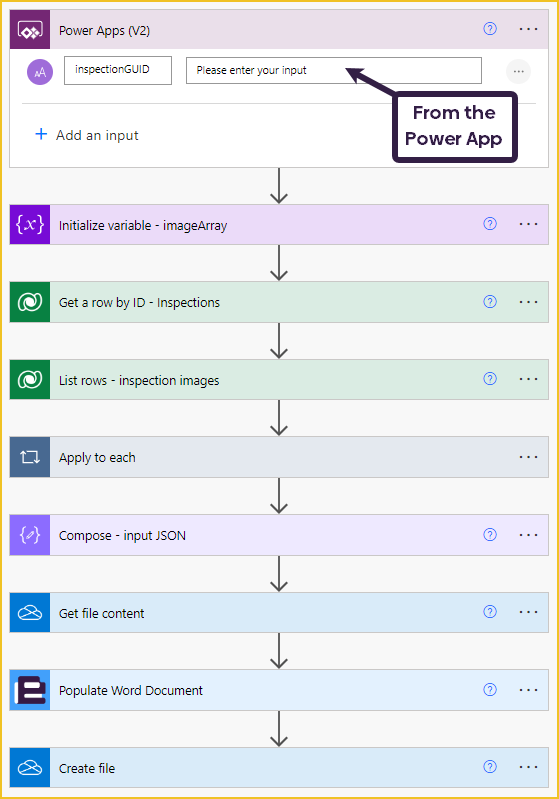
Task: Open options menu for inspectionGUID input
Action: (x=518, y=71)
